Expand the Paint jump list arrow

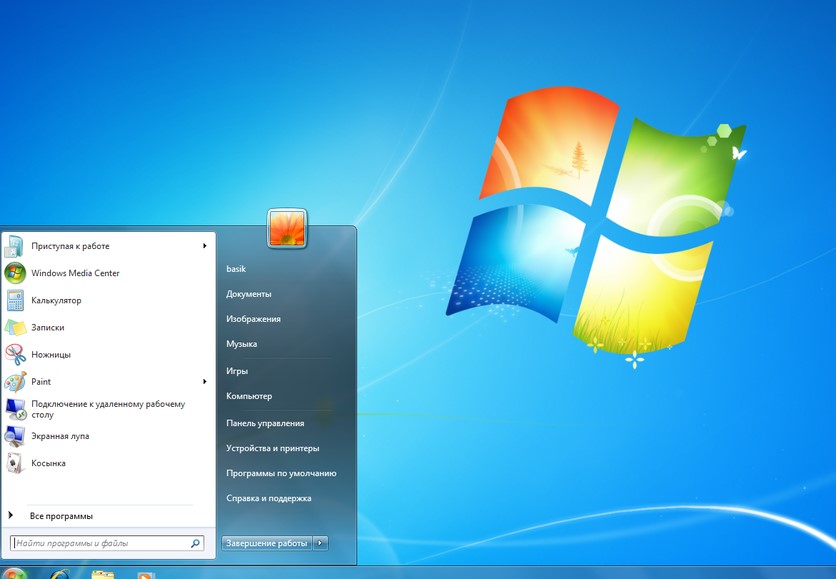[x=205, y=381]
